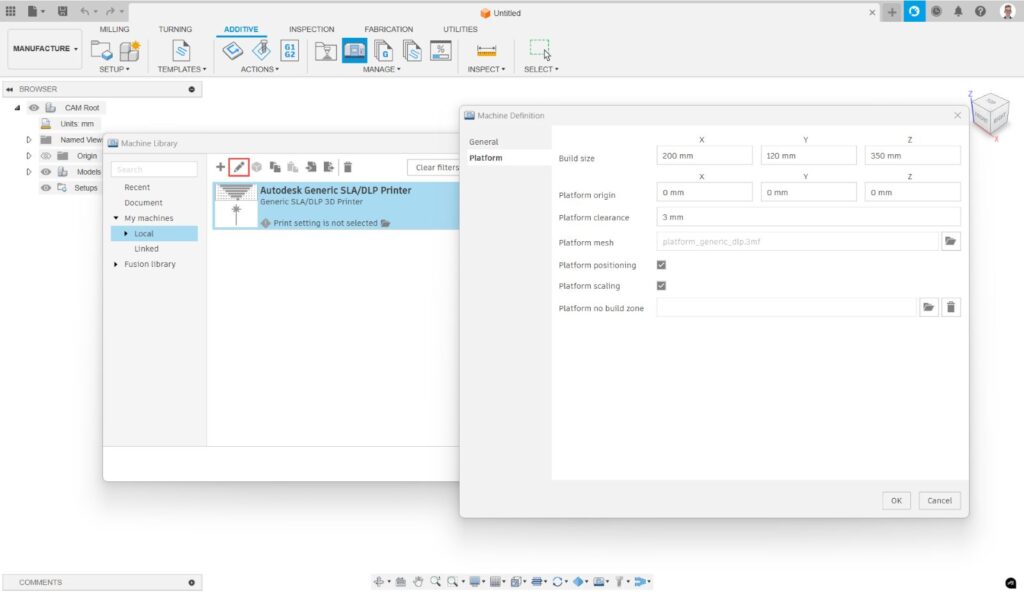The image size is (1024, 592).
Task: Open the SELECT dropdown menu
Action: pyautogui.click(x=541, y=69)
